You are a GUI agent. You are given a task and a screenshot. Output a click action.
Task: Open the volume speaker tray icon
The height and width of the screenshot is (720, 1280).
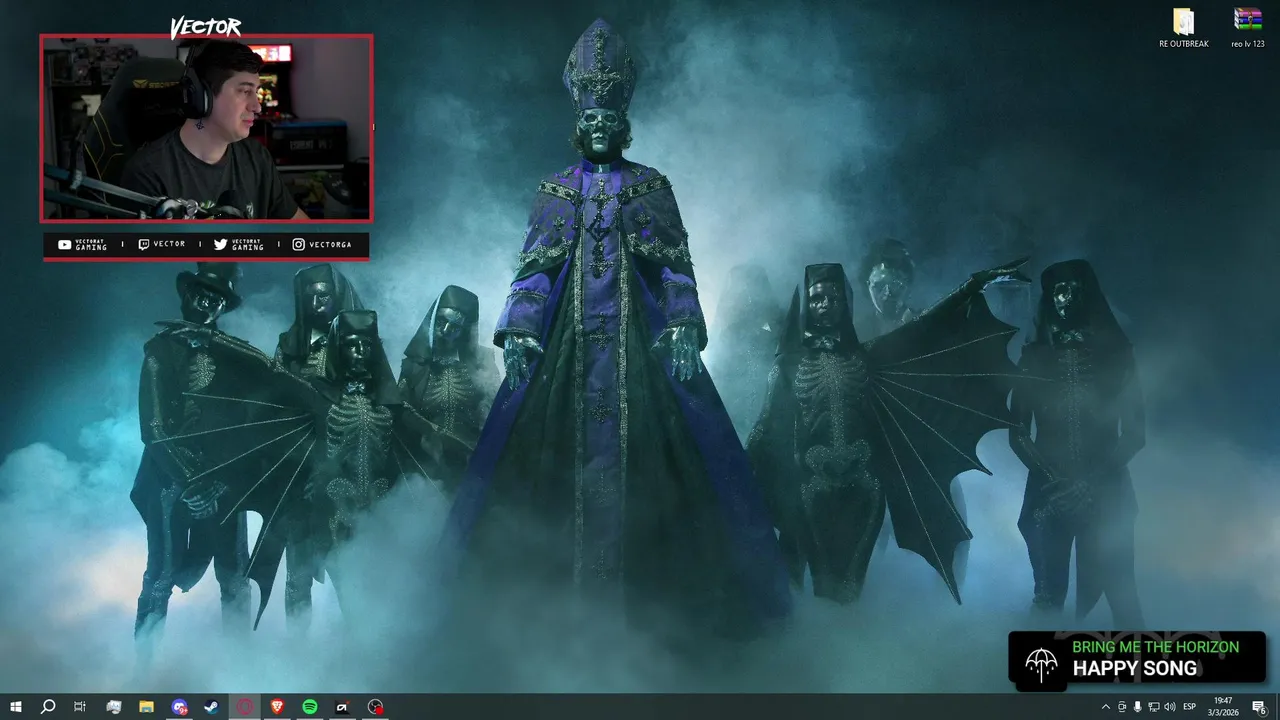click(1170, 707)
